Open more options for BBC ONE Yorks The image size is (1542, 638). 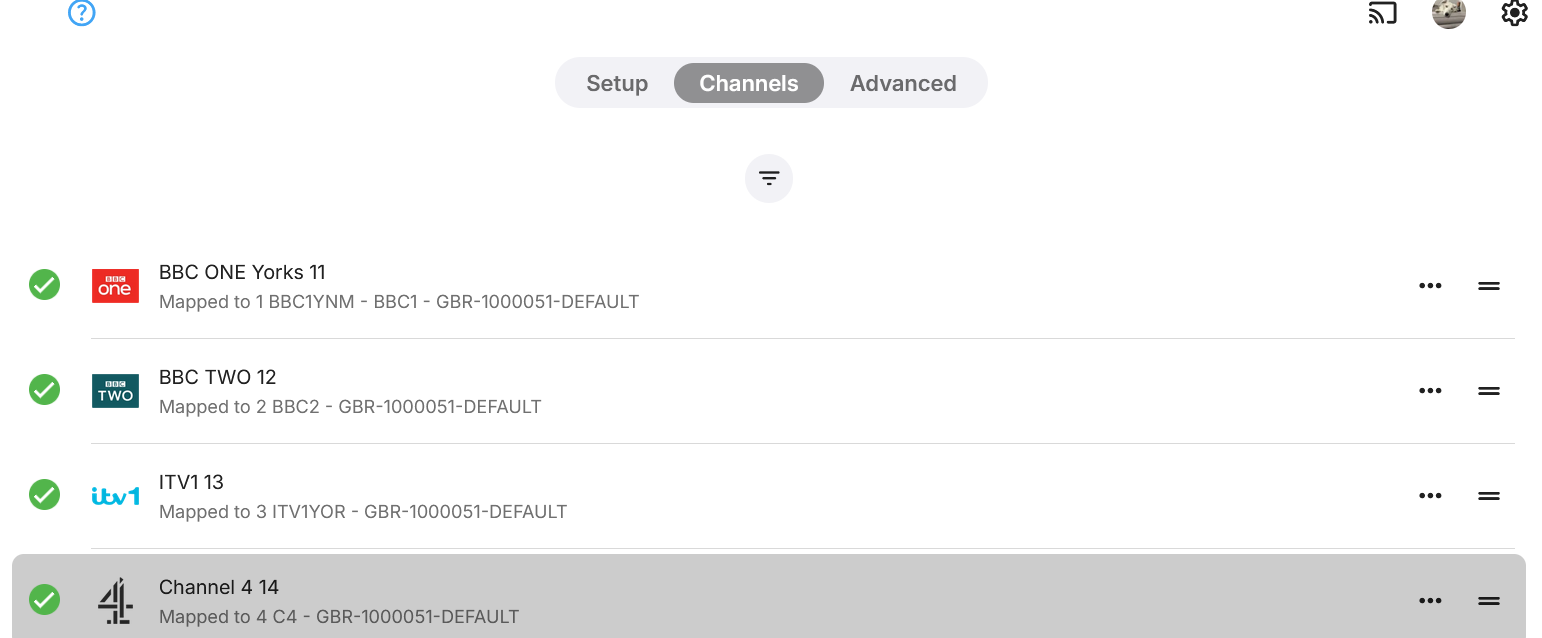[1430, 286]
